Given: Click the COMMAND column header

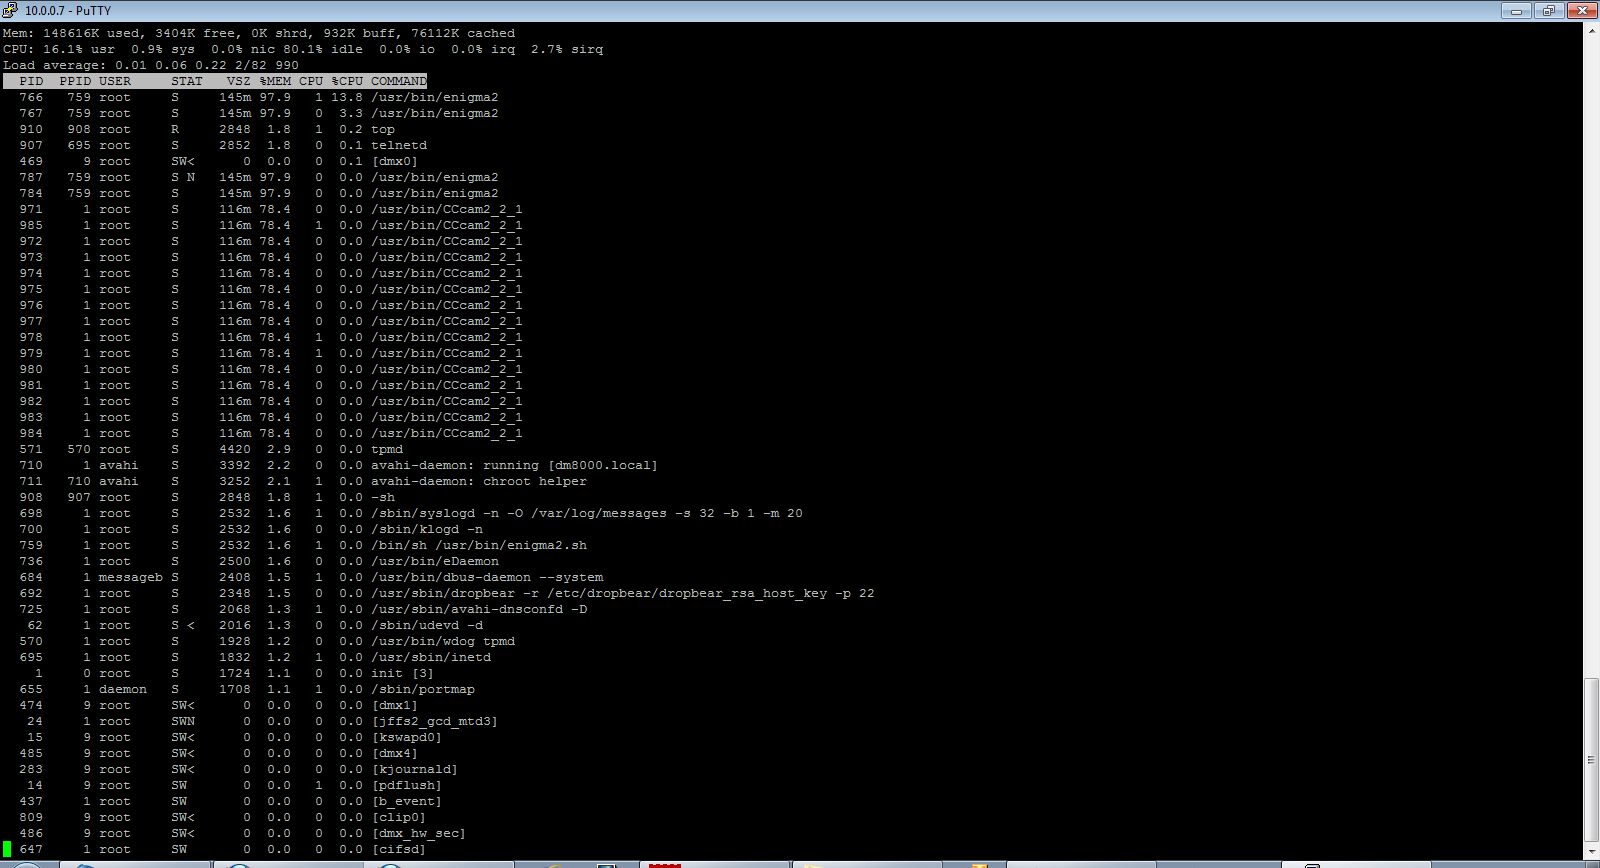Looking at the screenshot, I should click(398, 81).
